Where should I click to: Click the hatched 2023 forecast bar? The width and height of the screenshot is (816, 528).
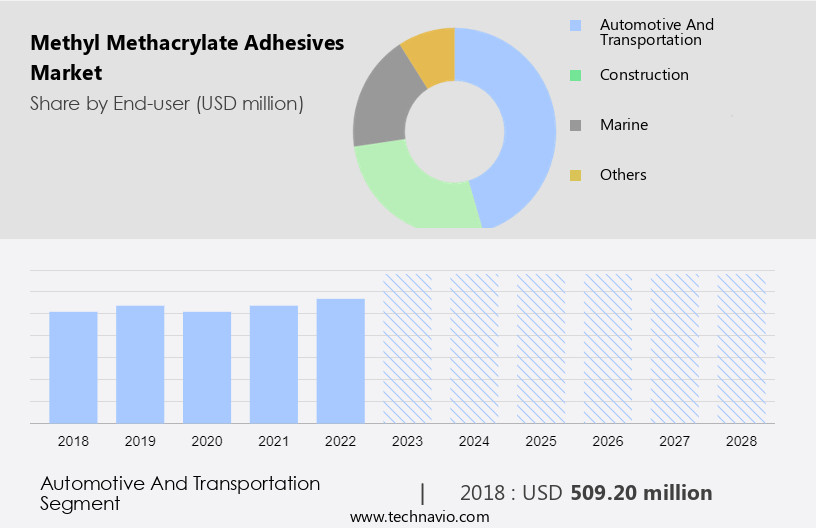[x=407, y=347]
